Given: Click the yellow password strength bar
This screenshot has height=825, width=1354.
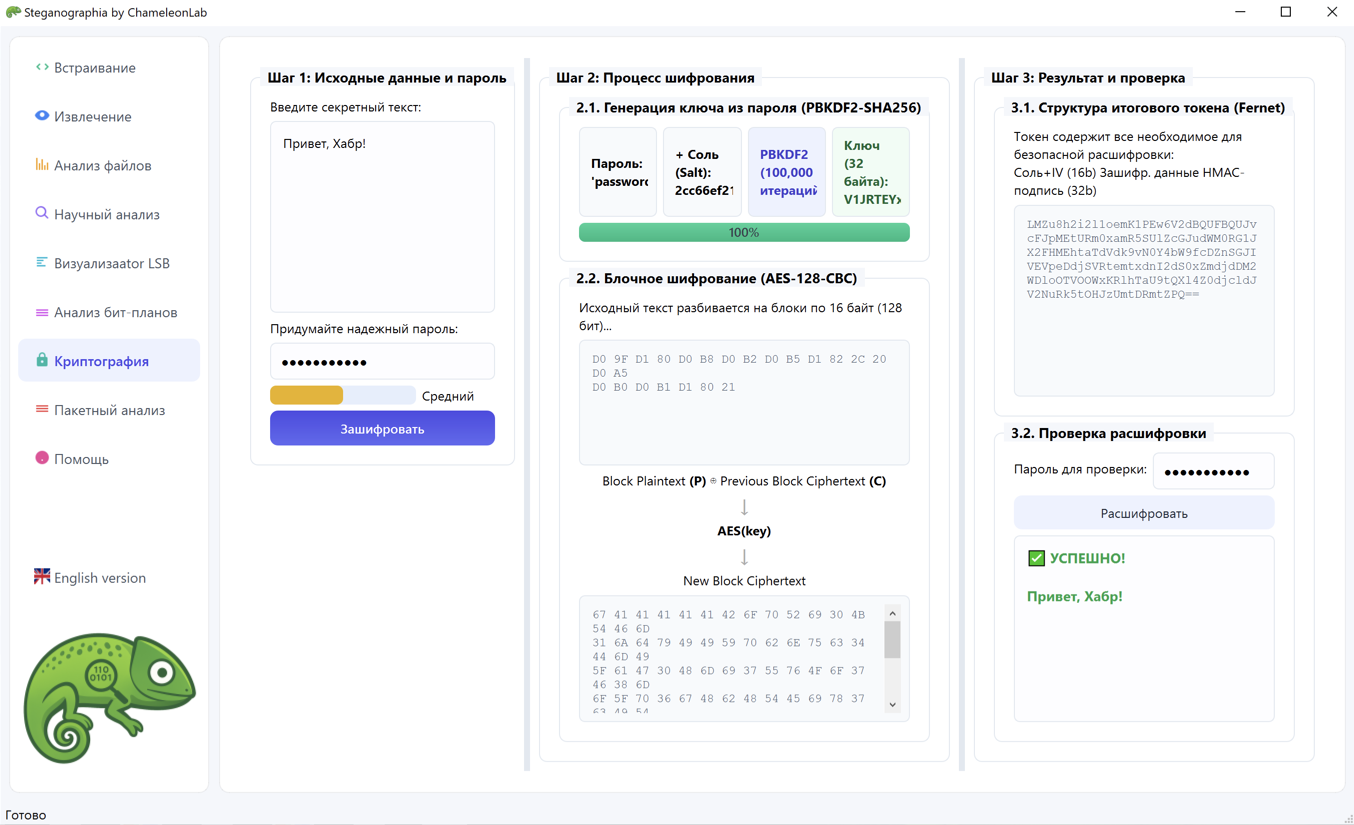Looking at the screenshot, I should (305, 395).
